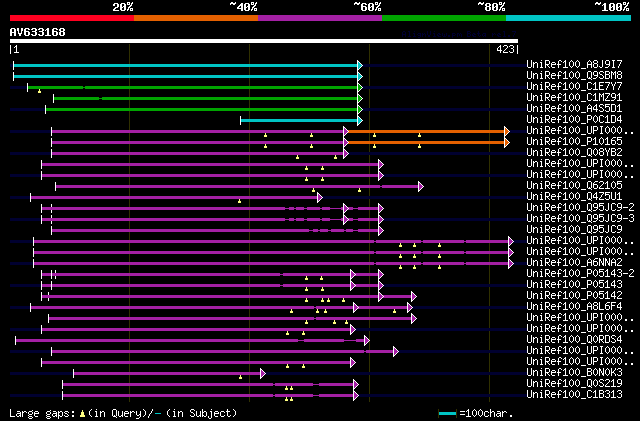Image resolution: width=640 pixels, height=421 pixels.
Task: Click the green alignment bar for C1MZ91
Action: click(x=206, y=98)
